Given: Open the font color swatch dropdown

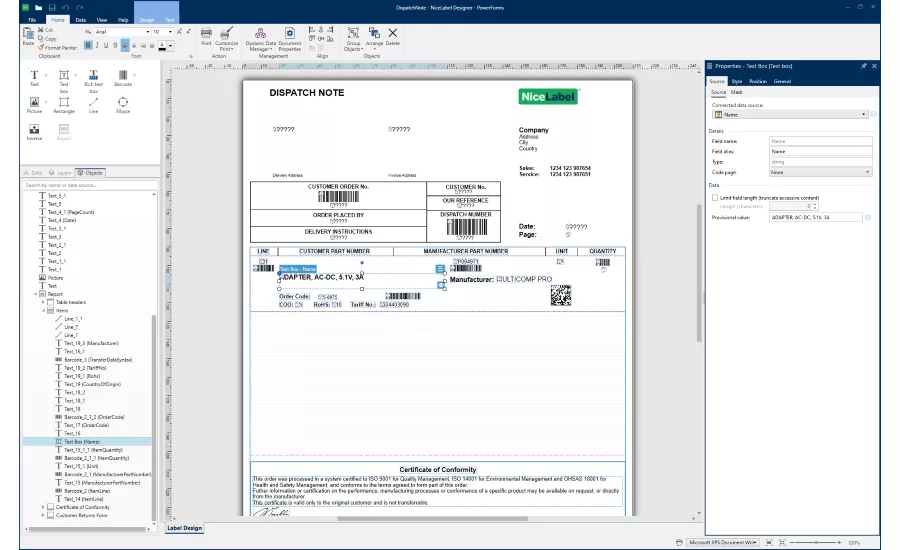Looking at the screenshot, I should [x=170, y=46].
